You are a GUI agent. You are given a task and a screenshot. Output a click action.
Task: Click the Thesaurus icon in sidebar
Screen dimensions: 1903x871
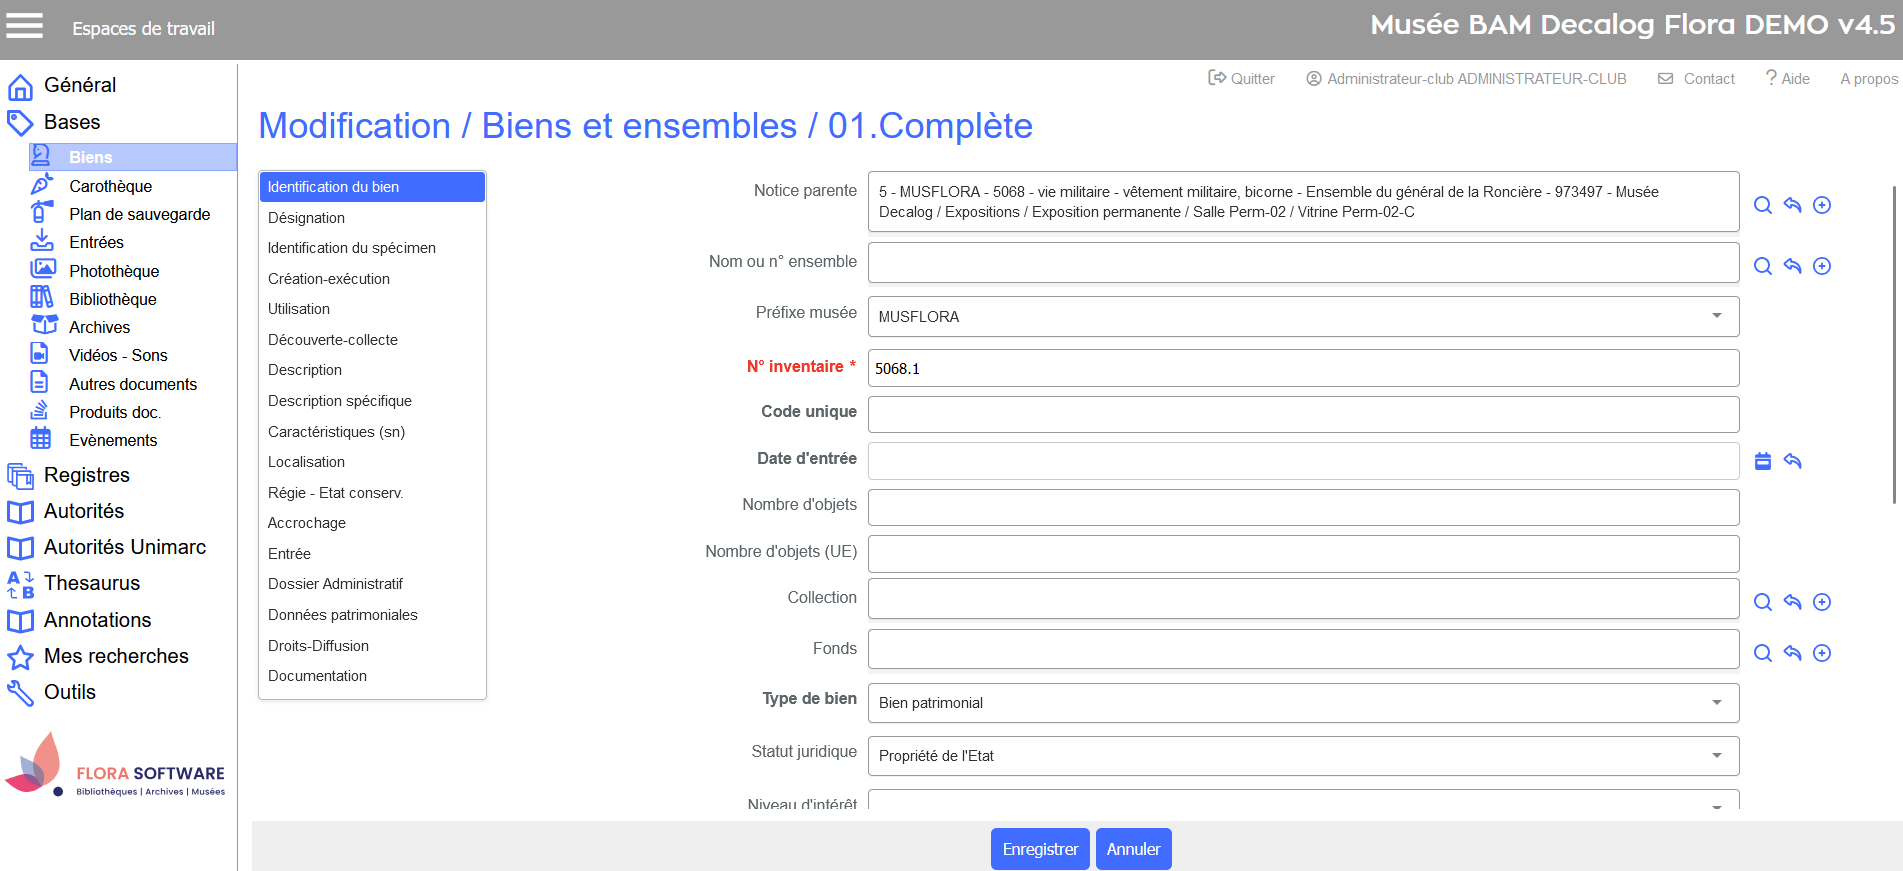pos(20,584)
